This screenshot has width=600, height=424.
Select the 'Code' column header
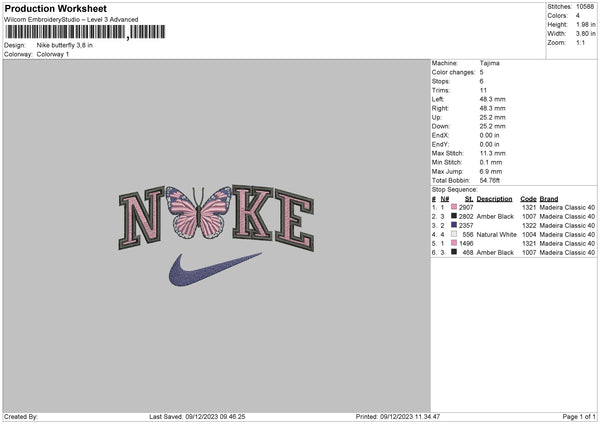(528, 199)
